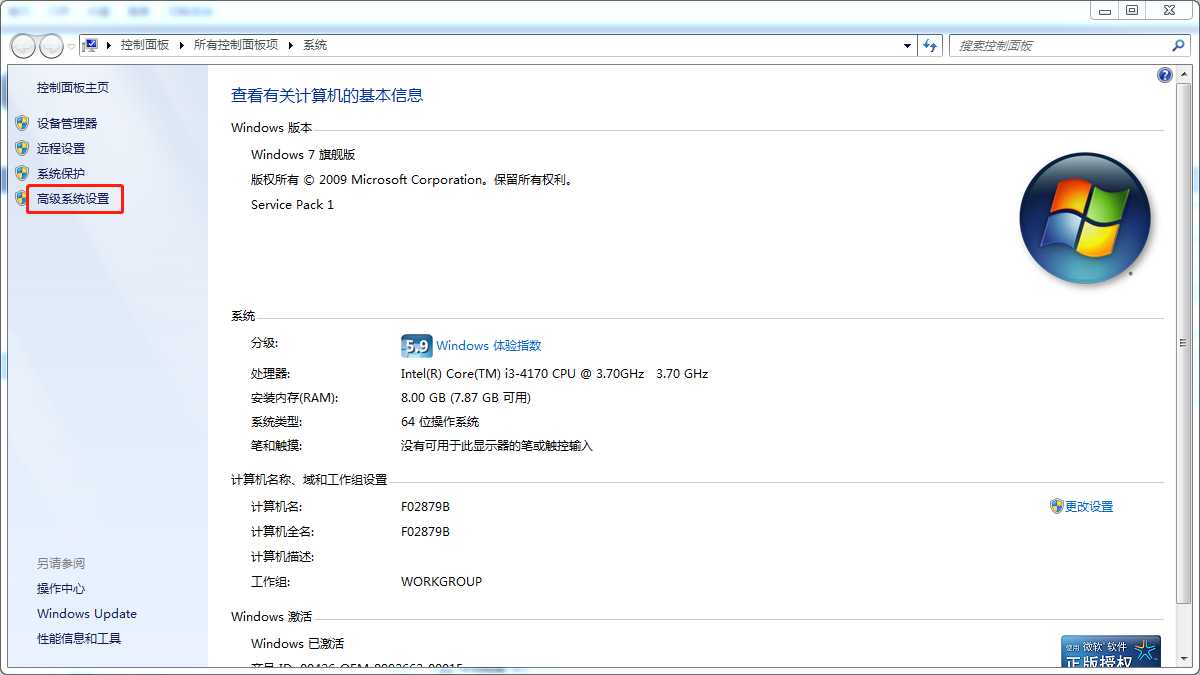The height and width of the screenshot is (675, 1200).
Task: Open the address bar history dropdown
Action: click(x=907, y=46)
